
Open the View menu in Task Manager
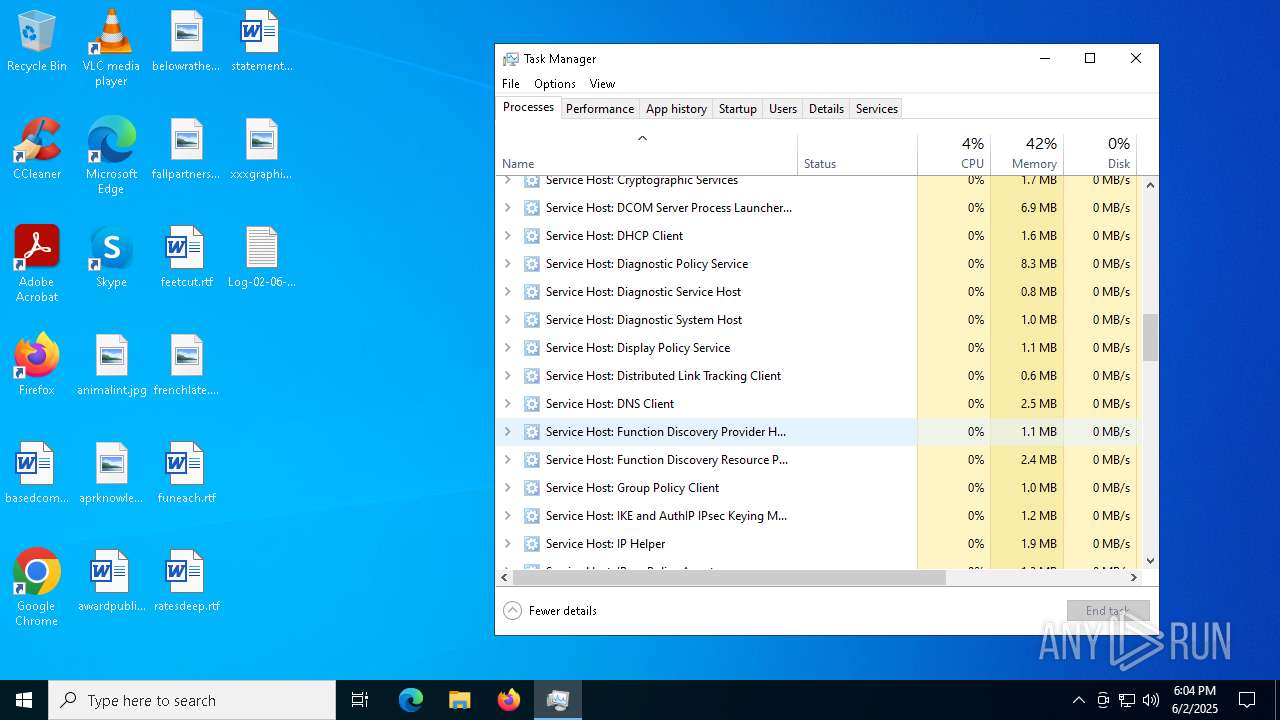[602, 84]
